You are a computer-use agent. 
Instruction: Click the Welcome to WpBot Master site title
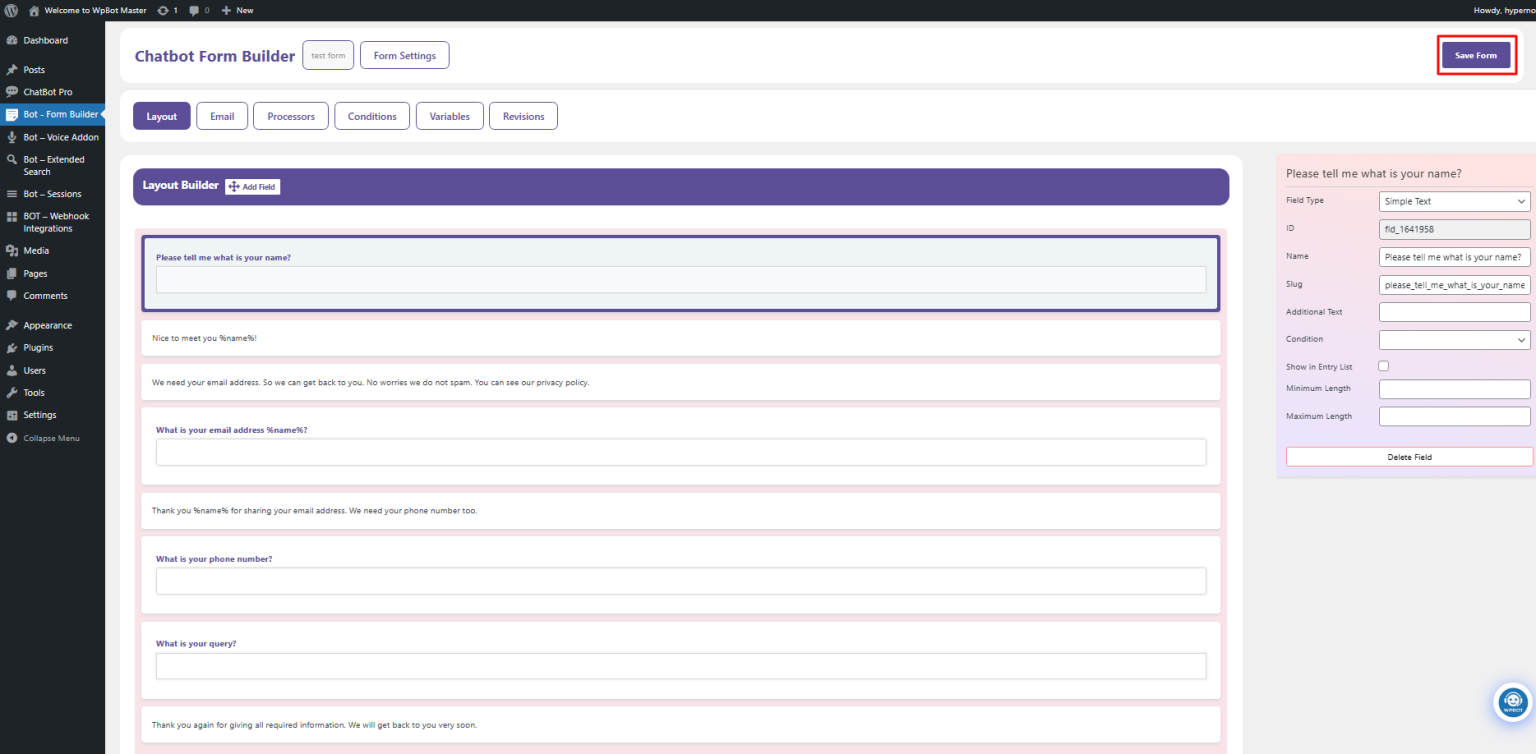click(95, 10)
